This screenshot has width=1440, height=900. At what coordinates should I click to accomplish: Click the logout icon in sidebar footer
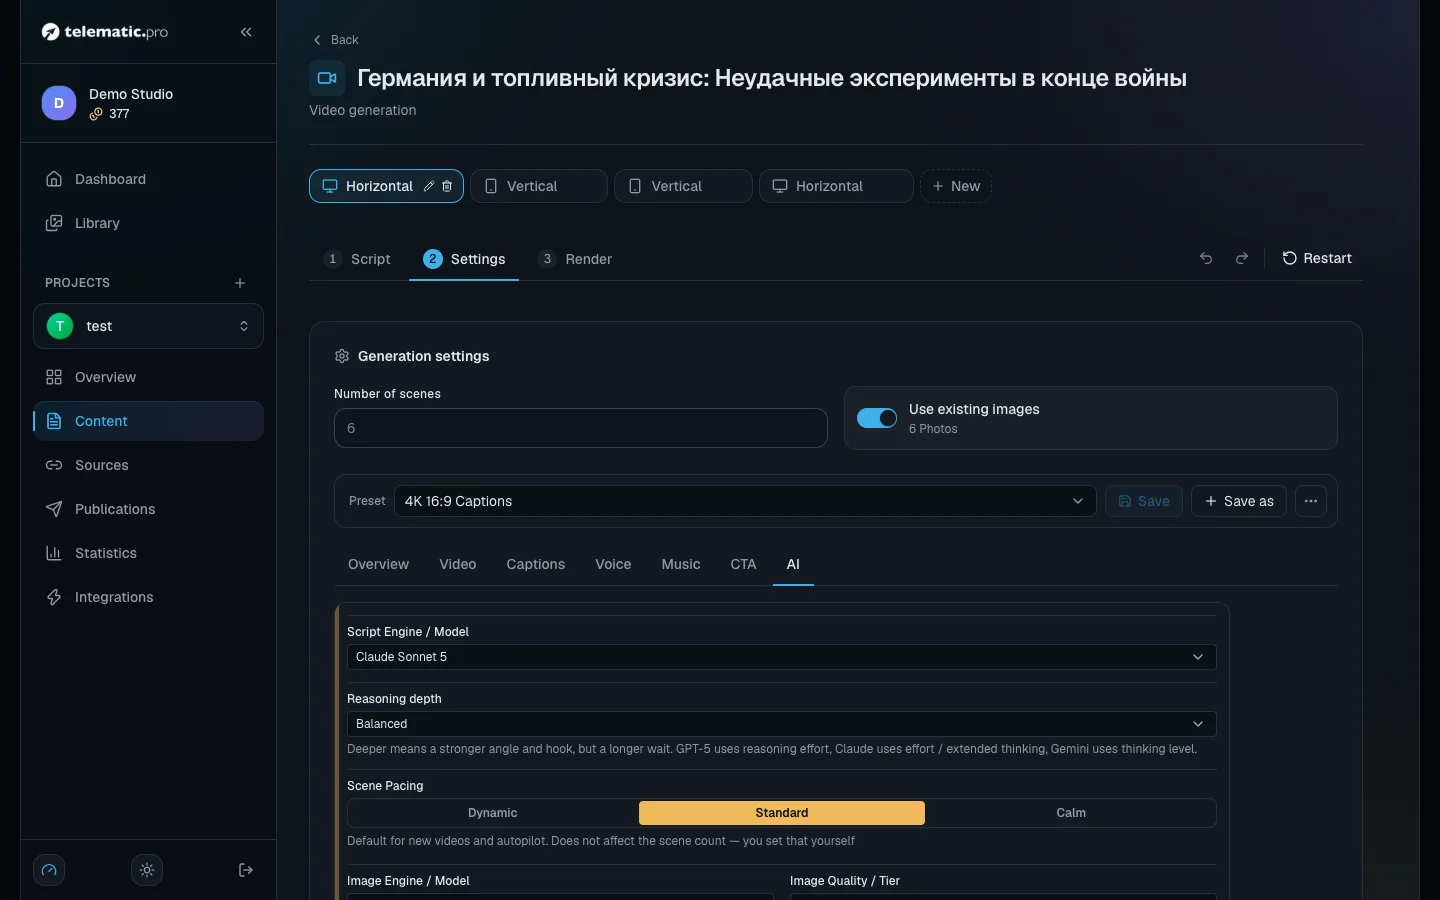tap(246, 870)
